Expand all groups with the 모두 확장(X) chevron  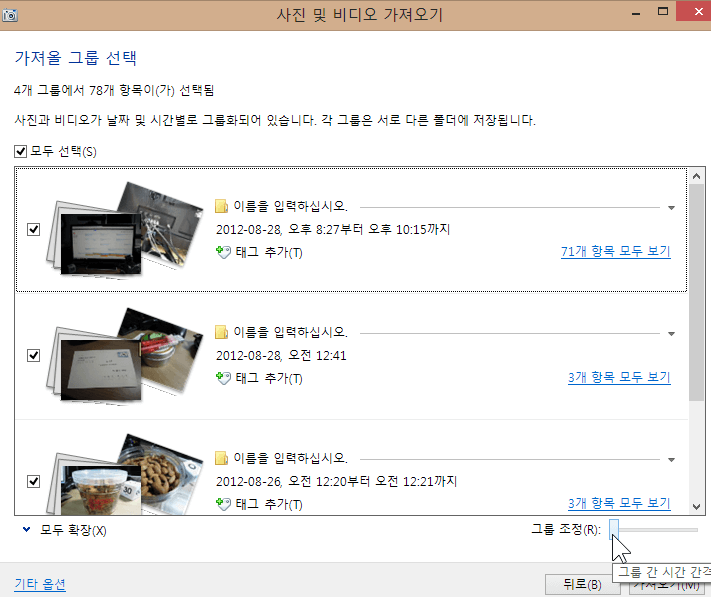(x=27, y=529)
